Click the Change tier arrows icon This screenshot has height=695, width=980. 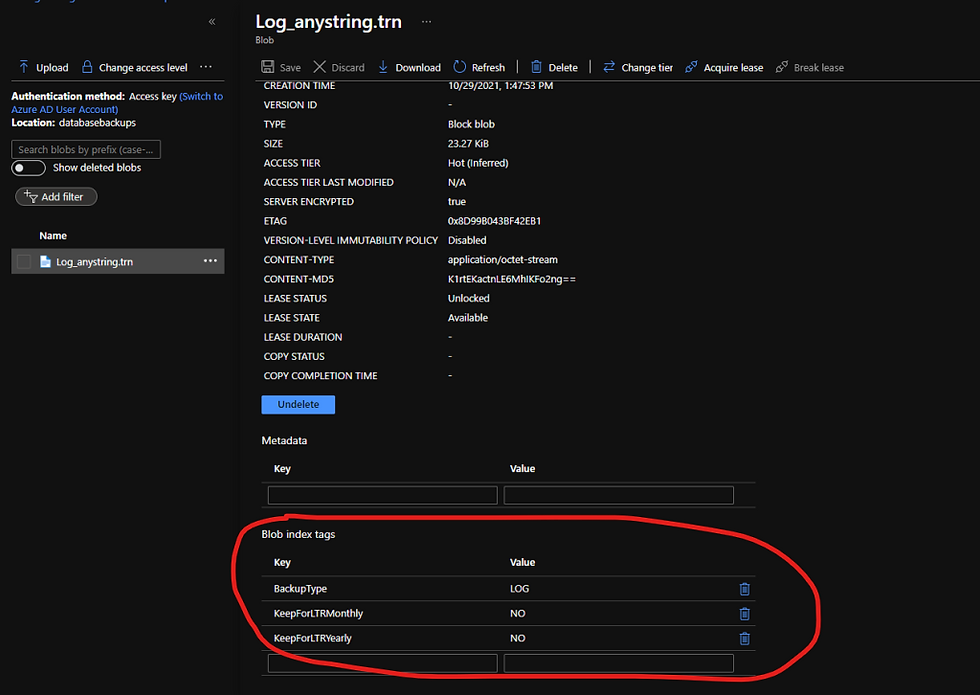[x=609, y=67]
